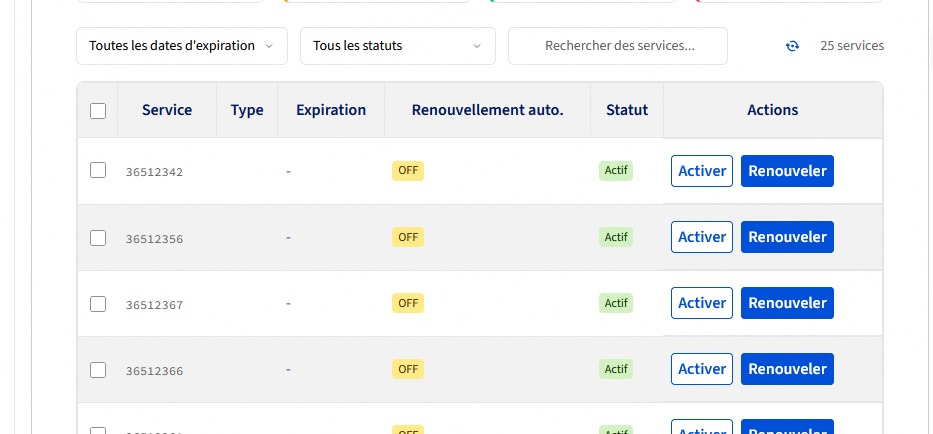
Task: Check the row for service 36512356
Action: pyautogui.click(x=98, y=237)
